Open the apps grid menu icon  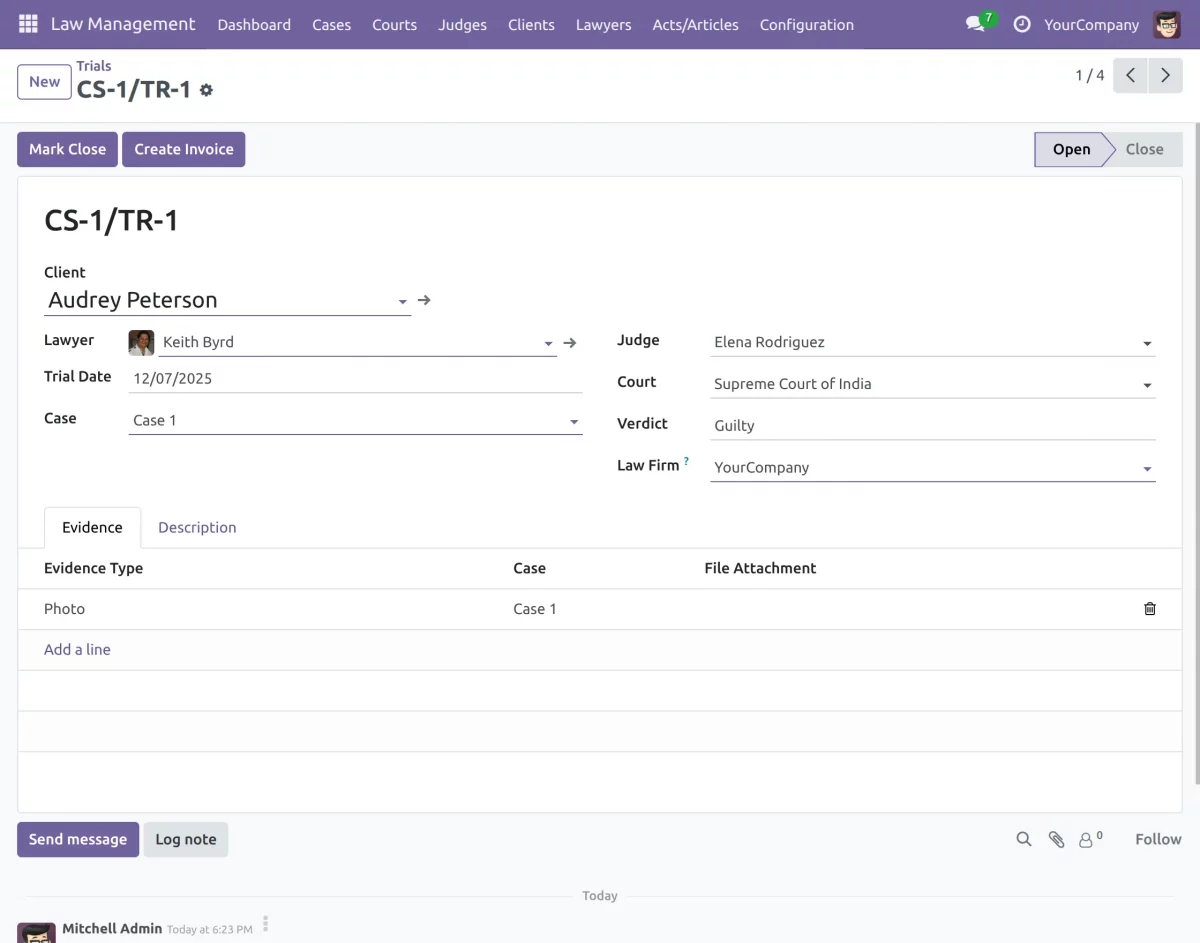[x=28, y=24]
